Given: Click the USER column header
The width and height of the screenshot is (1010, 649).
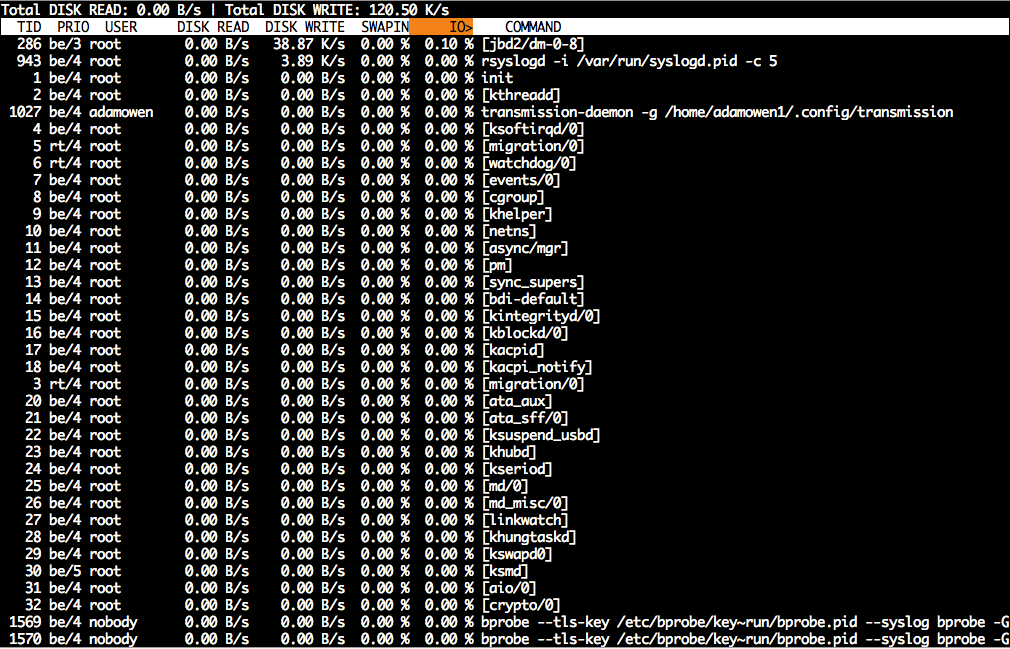Looking at the screenshot, I should pyautogui.click(x=121, y=27).
